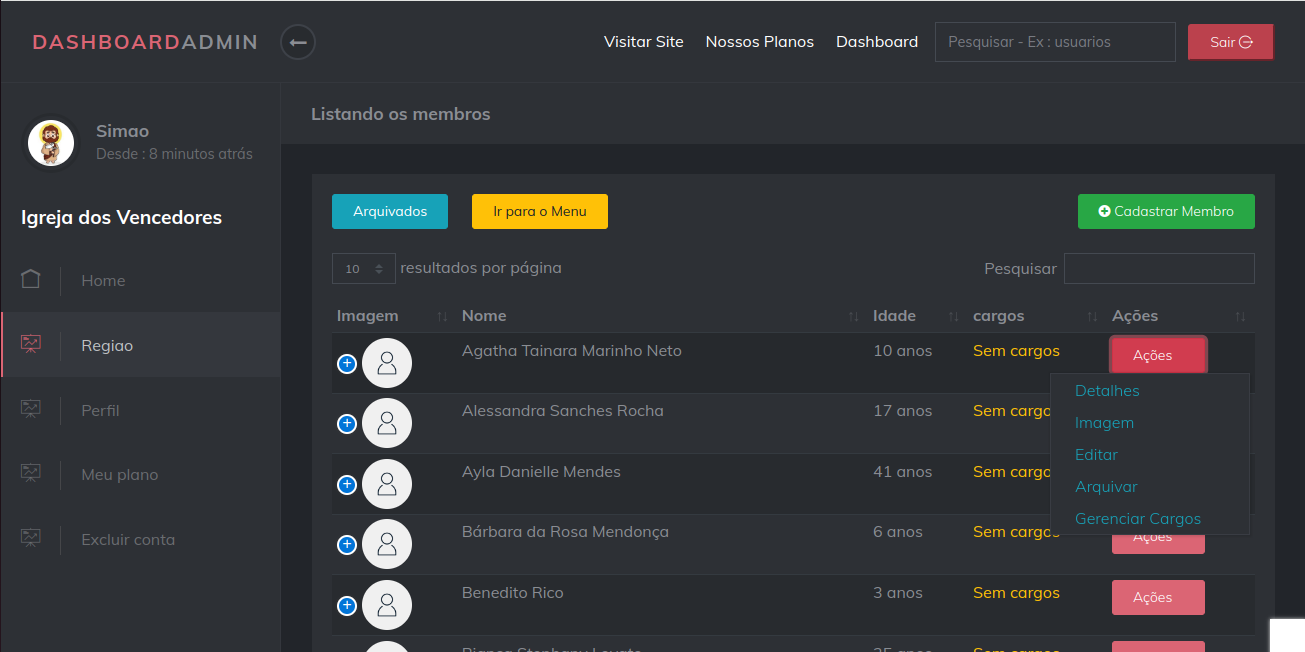
Task: Click the Meu plano sidebar icon
Action: [x=31, y=474]
